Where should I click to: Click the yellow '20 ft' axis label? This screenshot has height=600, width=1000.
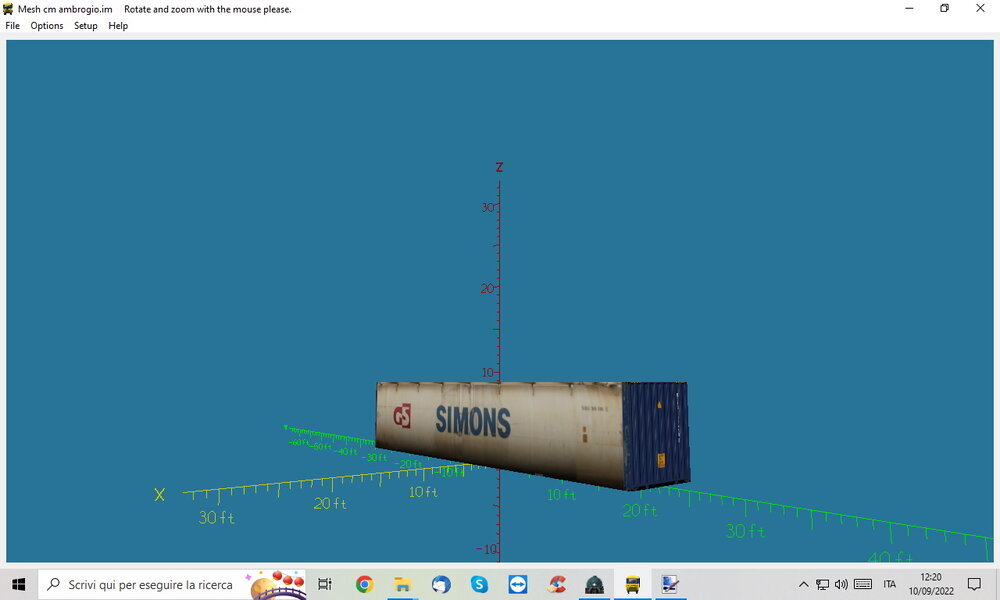330,504
